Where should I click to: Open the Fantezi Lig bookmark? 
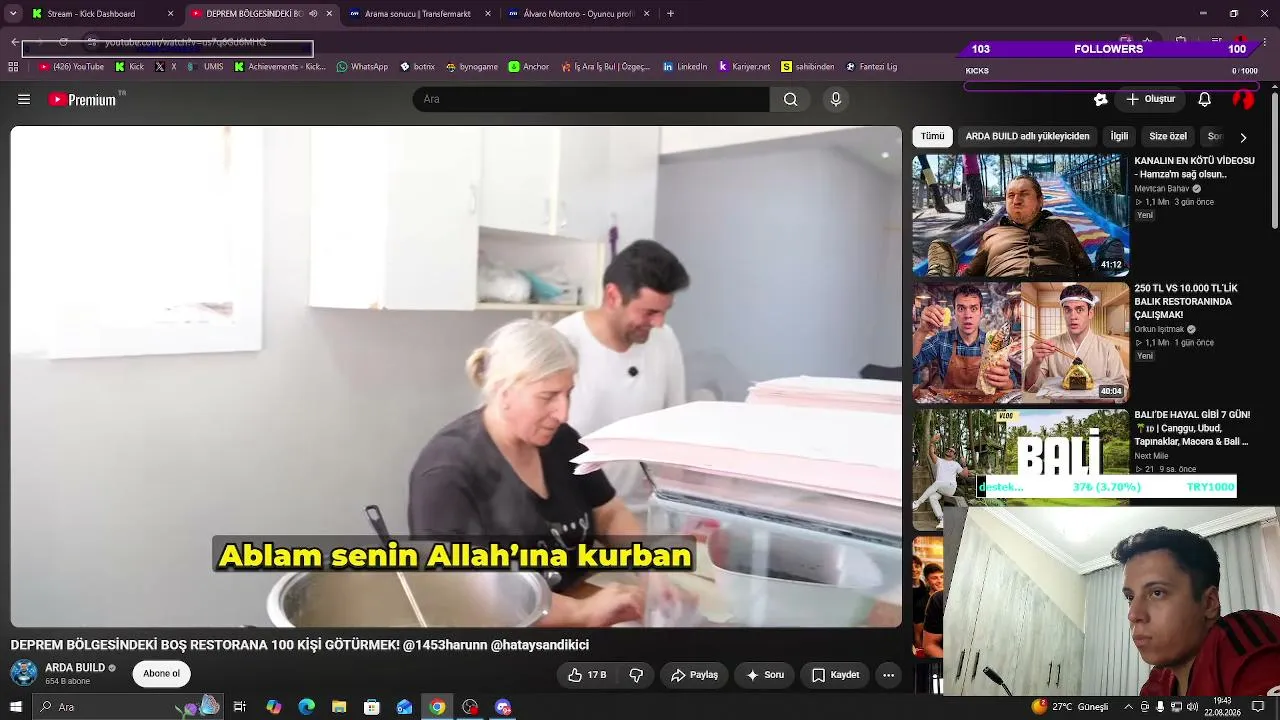(871, 67)
